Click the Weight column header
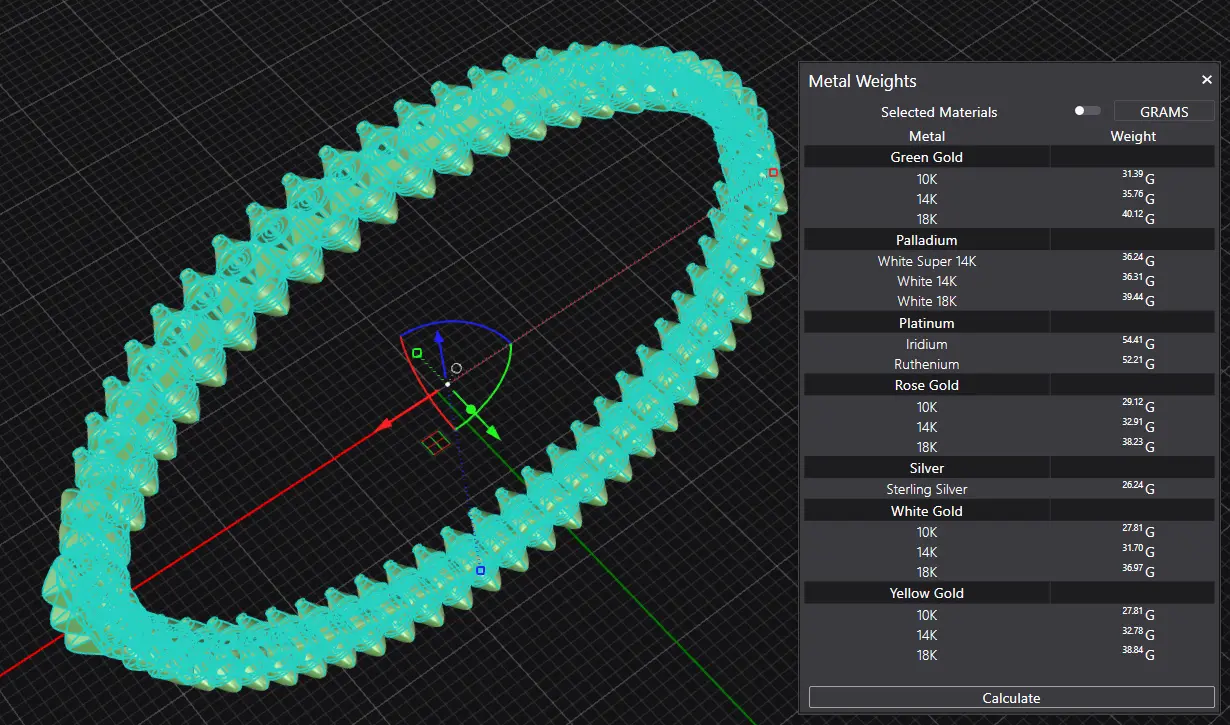1230x725 pixels. click(x=1132, y=136)
